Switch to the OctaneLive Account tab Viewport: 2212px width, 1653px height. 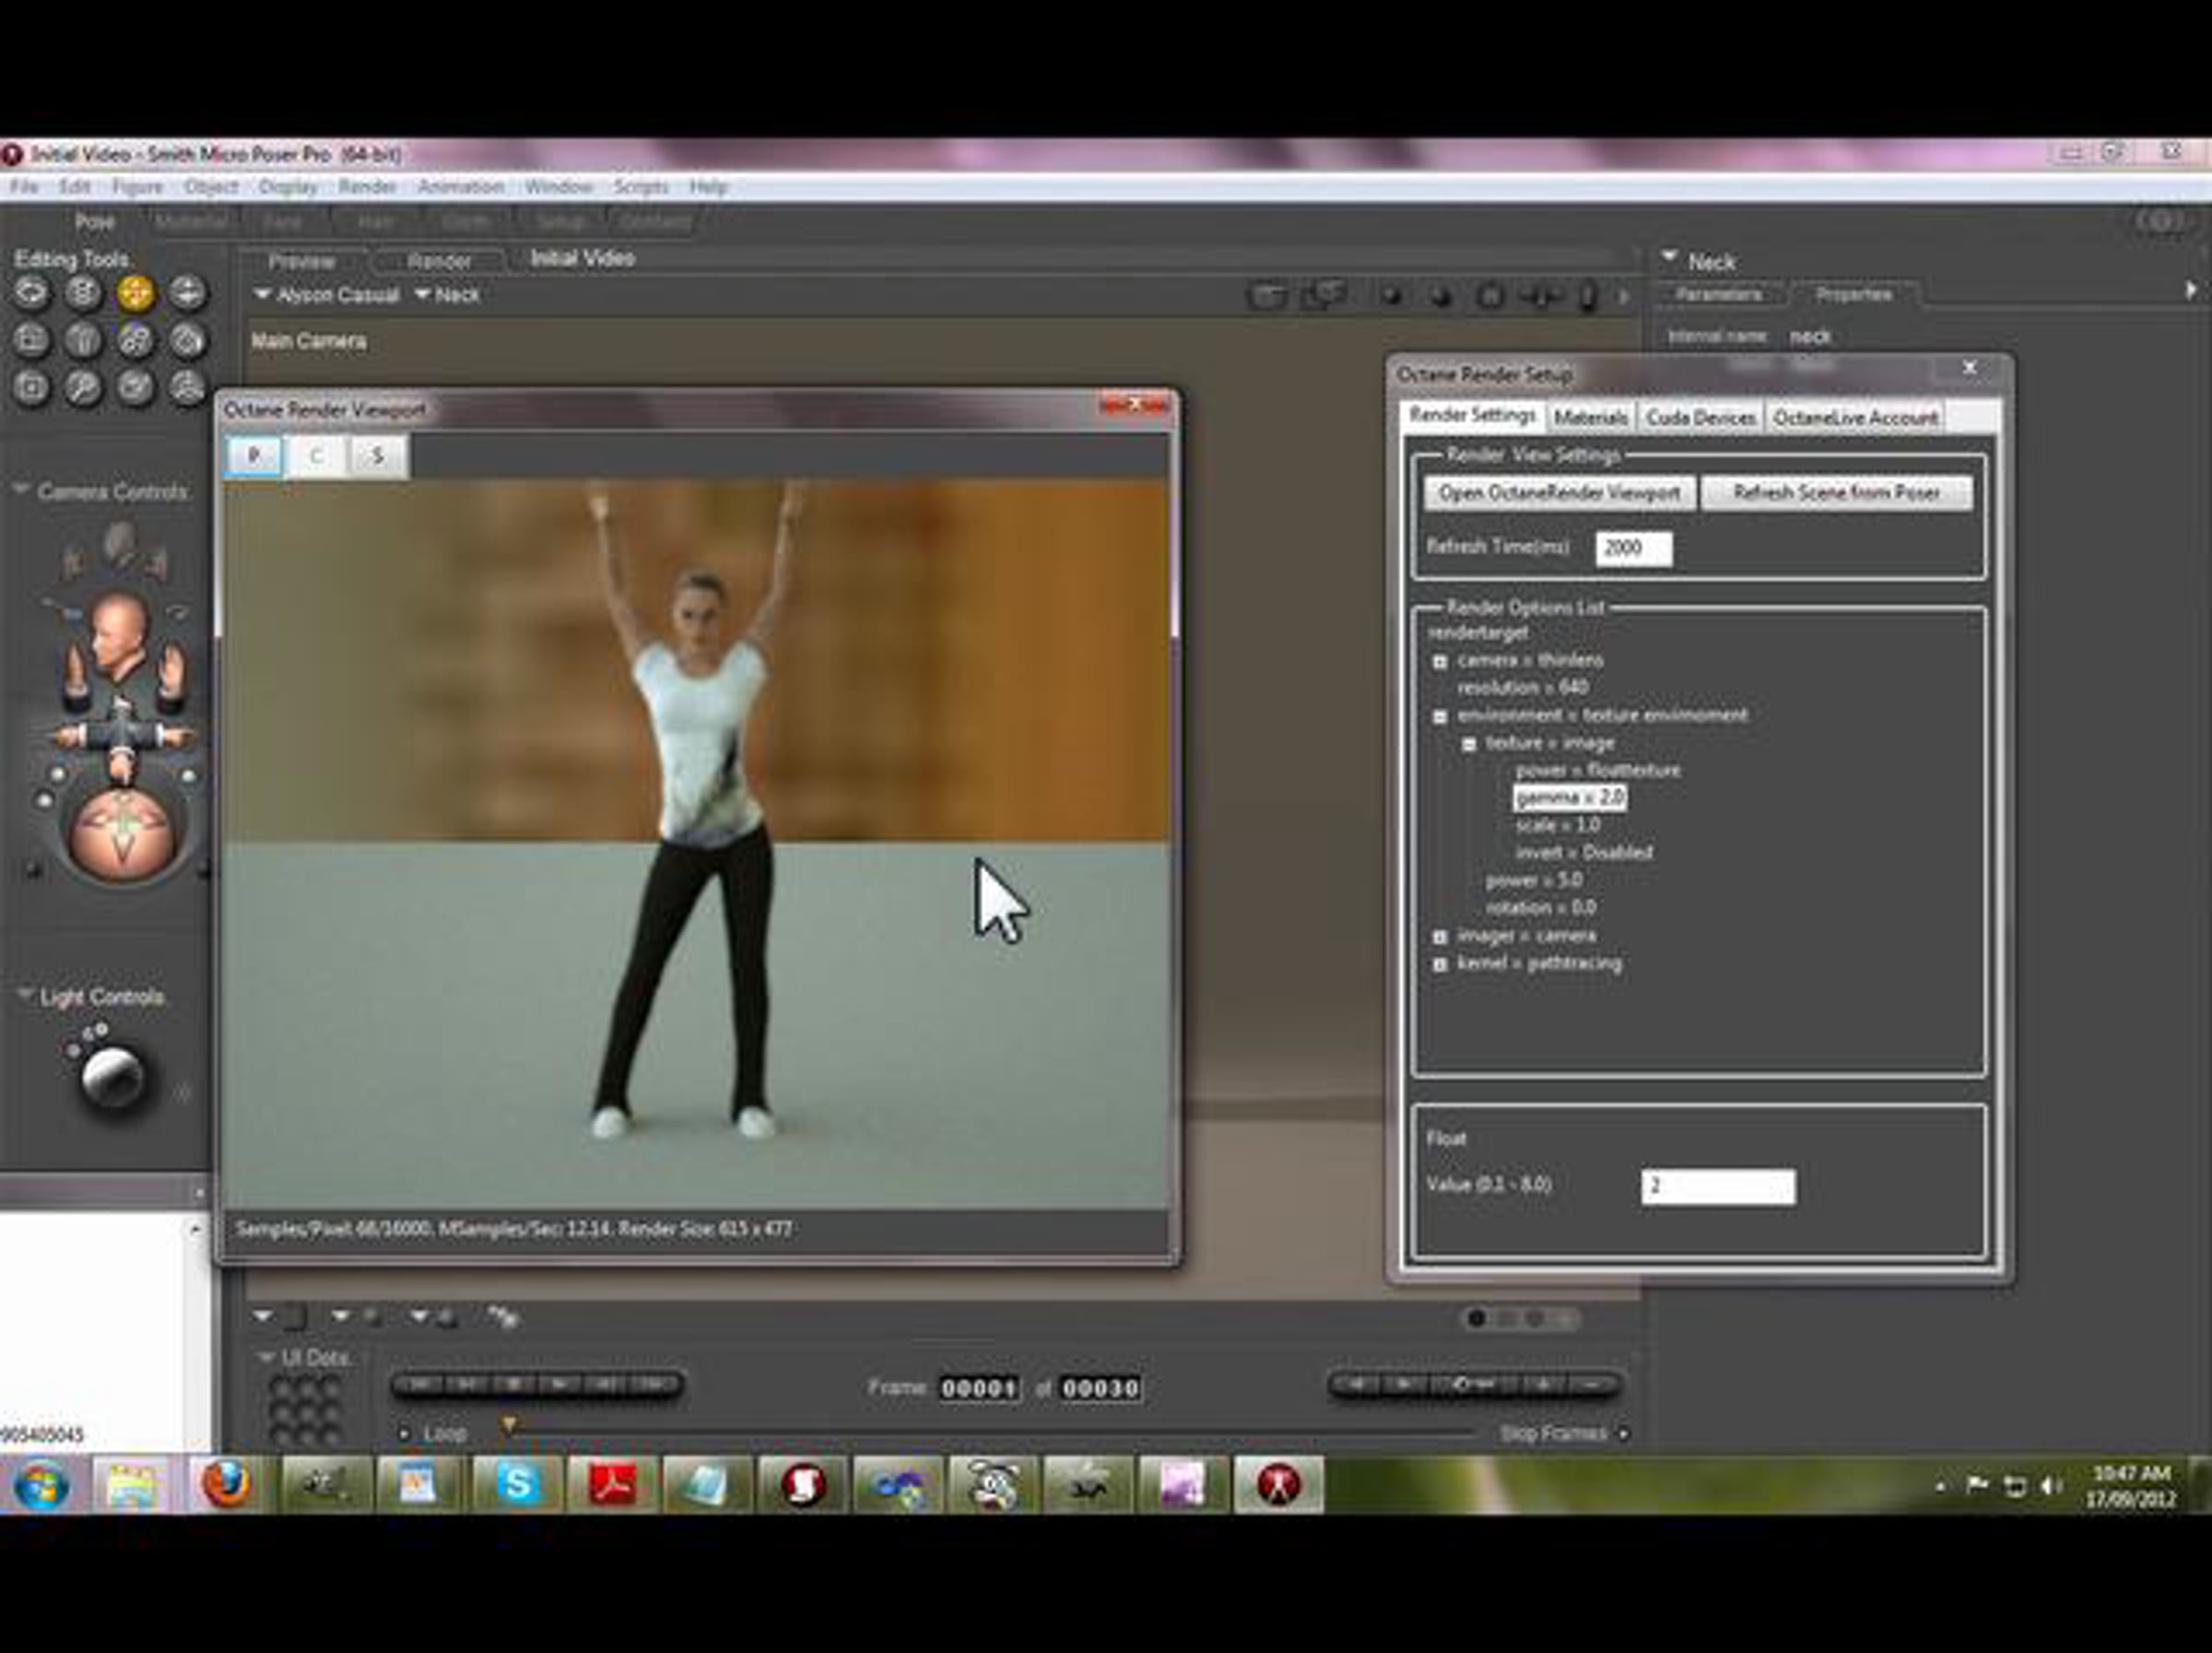[1855, 417]
